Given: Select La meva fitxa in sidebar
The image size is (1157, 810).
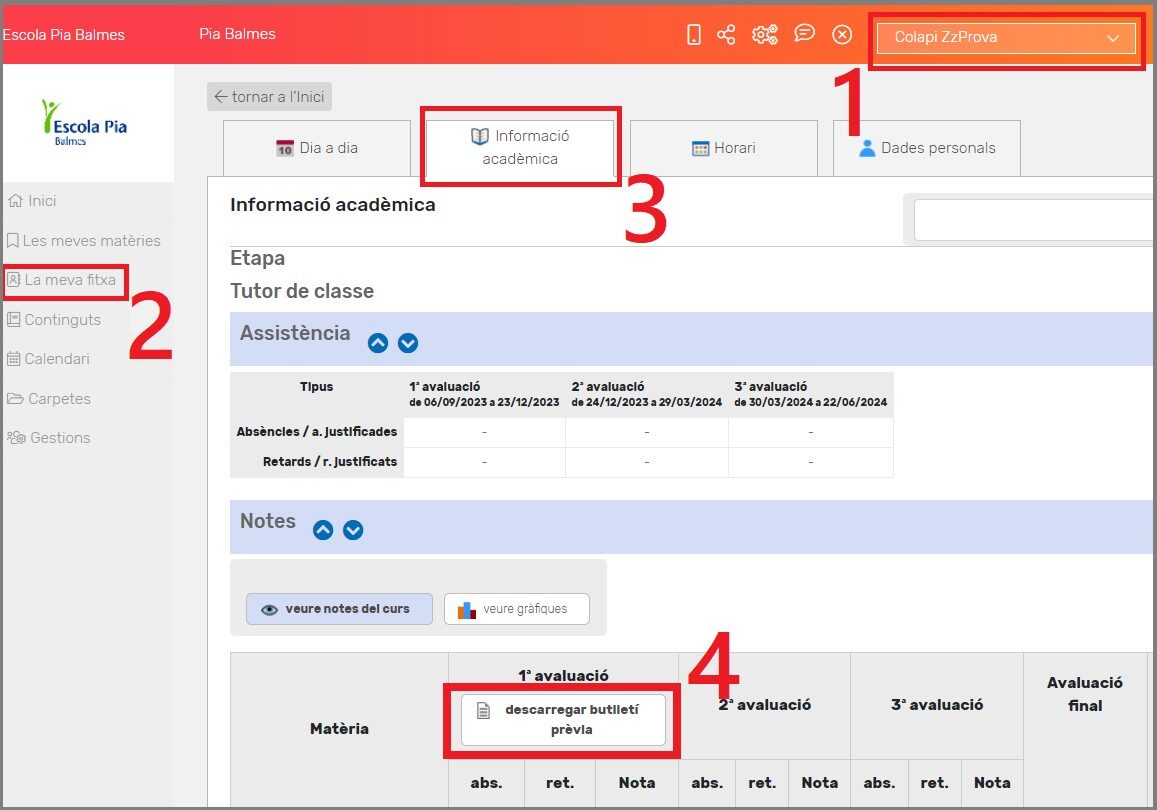Looking at the screenshot, I should click(x=69, y=281).
